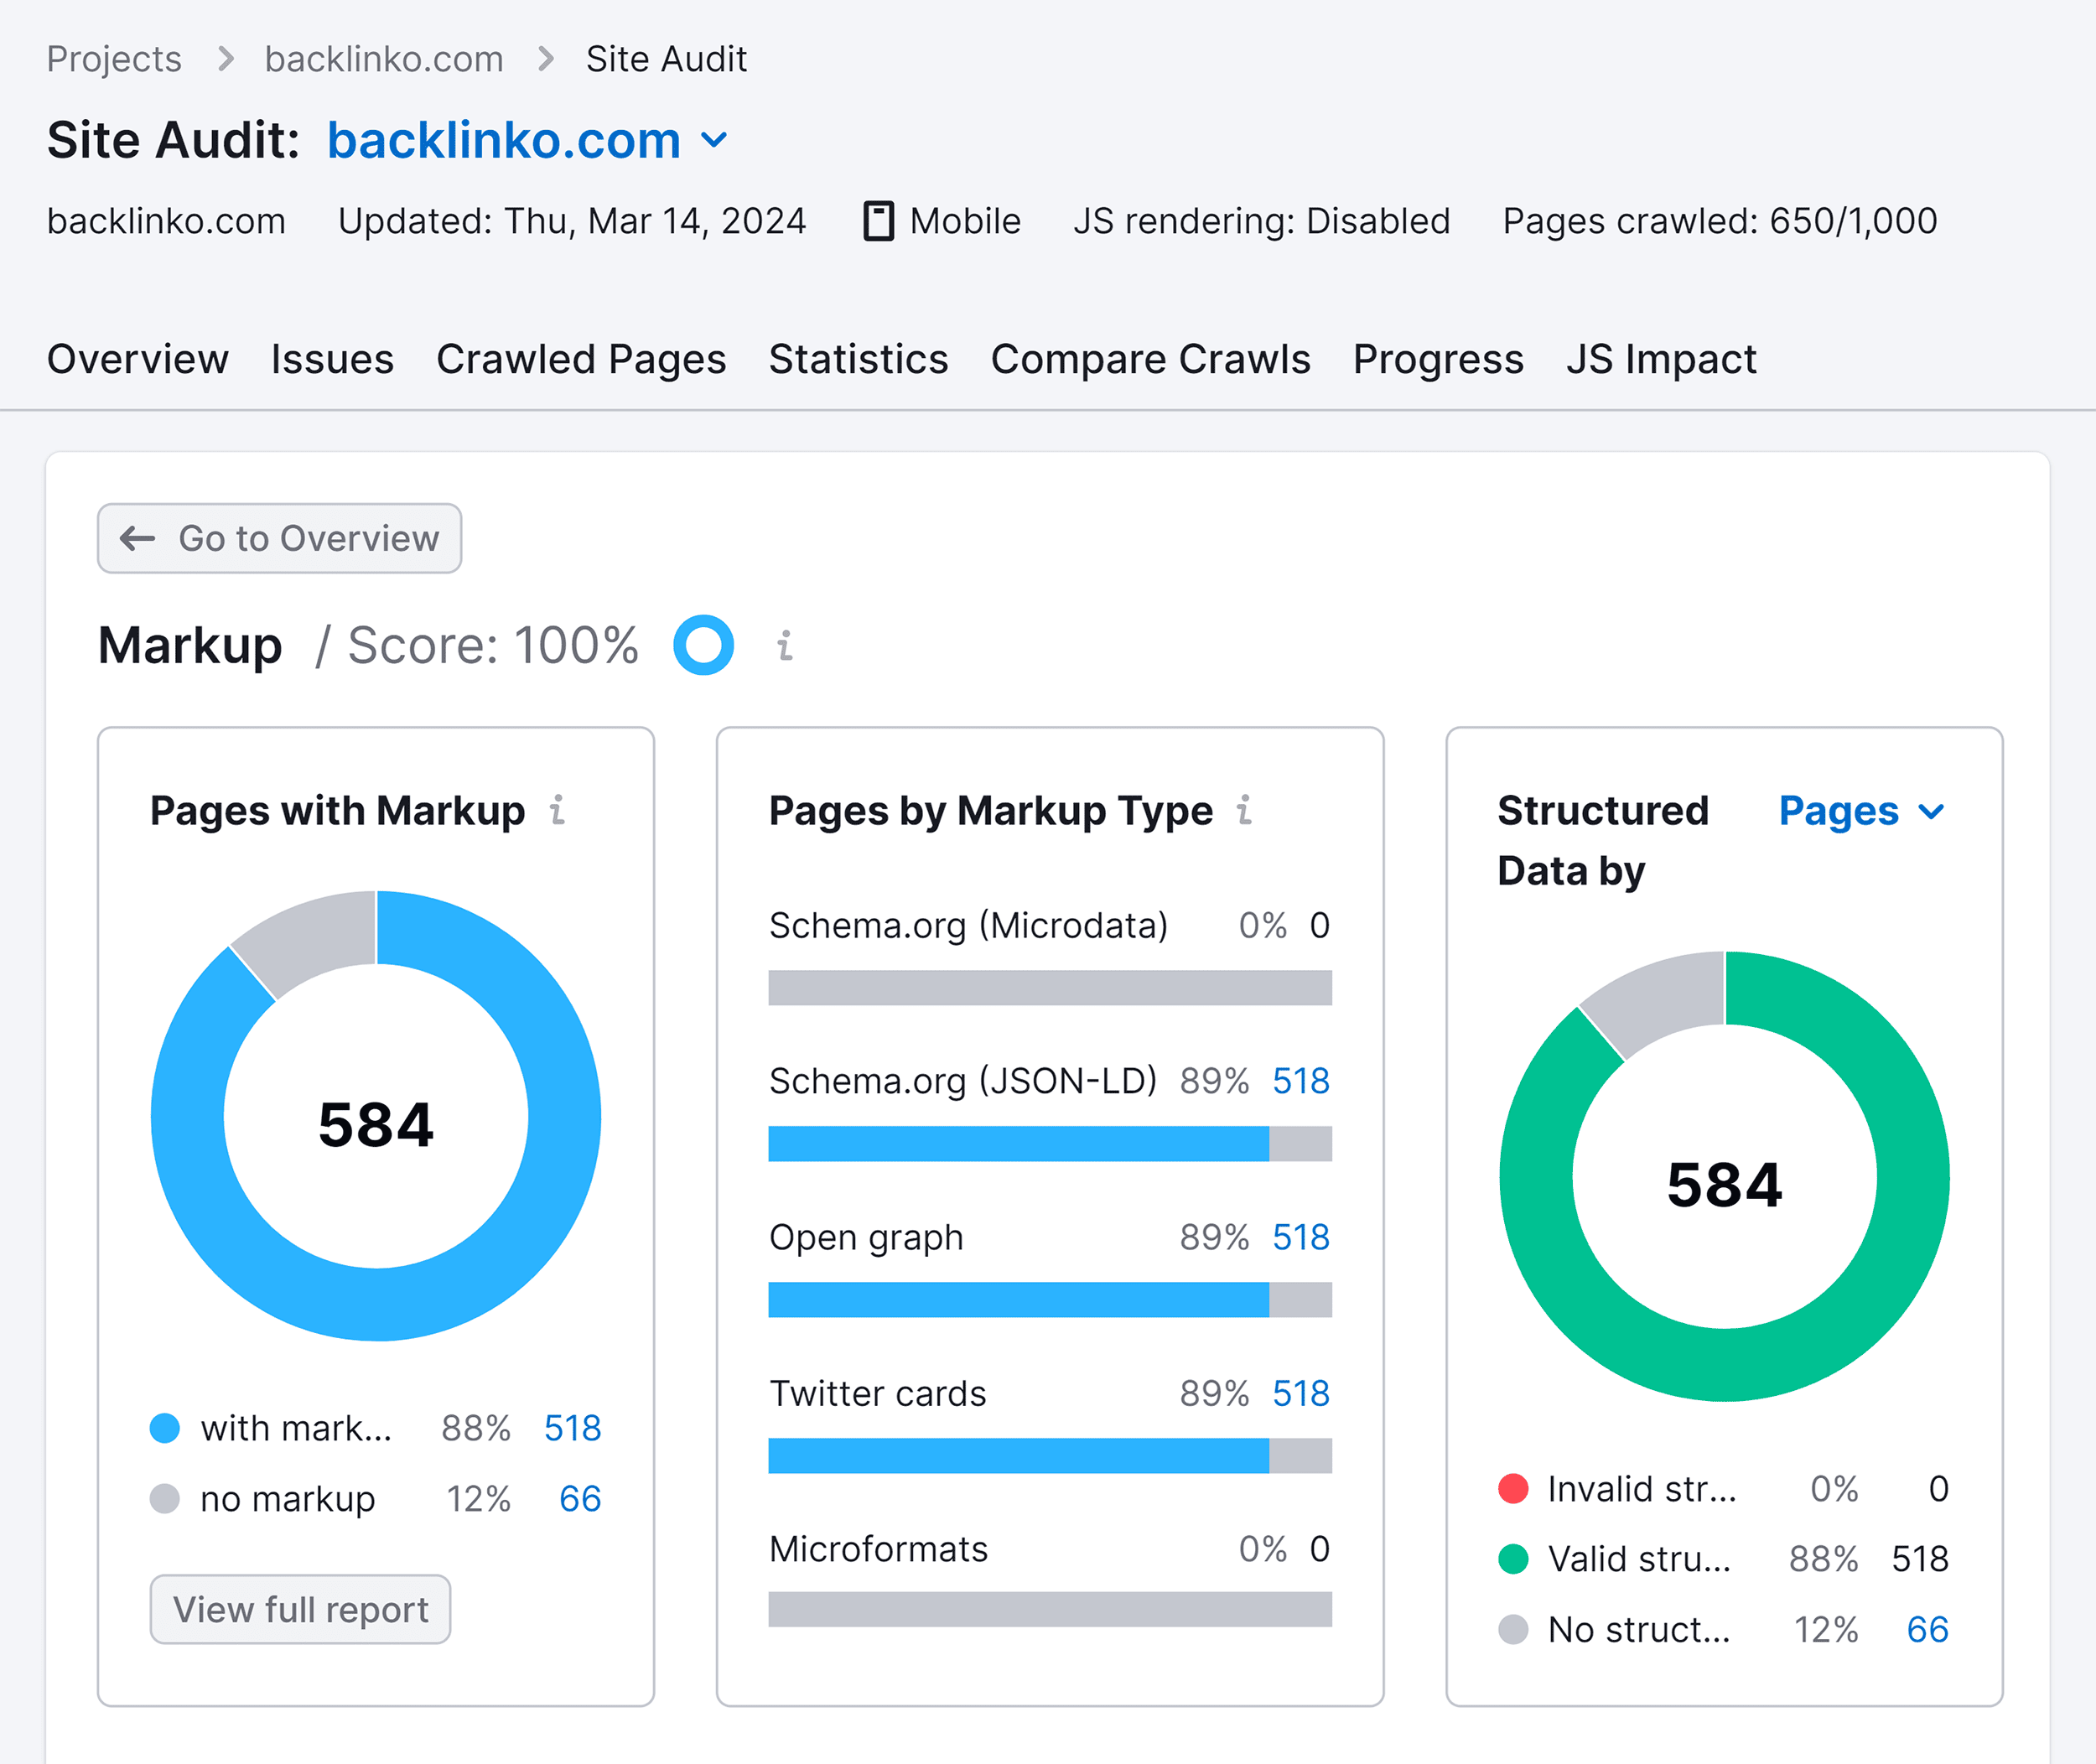This screenshot has height=1764, width=2096.
Task: Click the blue 'with markup' legend dot
Action: pos(165,1428)
